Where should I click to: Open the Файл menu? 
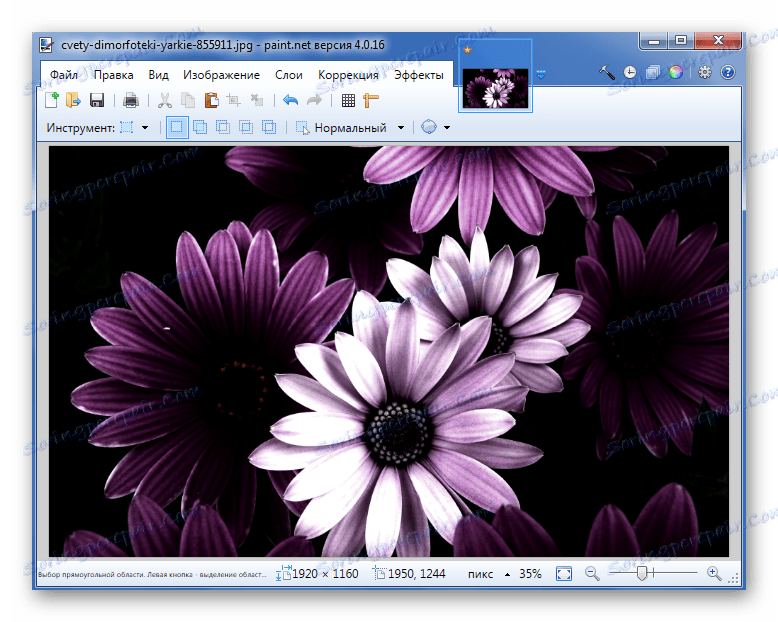click(x=63, y=75)
